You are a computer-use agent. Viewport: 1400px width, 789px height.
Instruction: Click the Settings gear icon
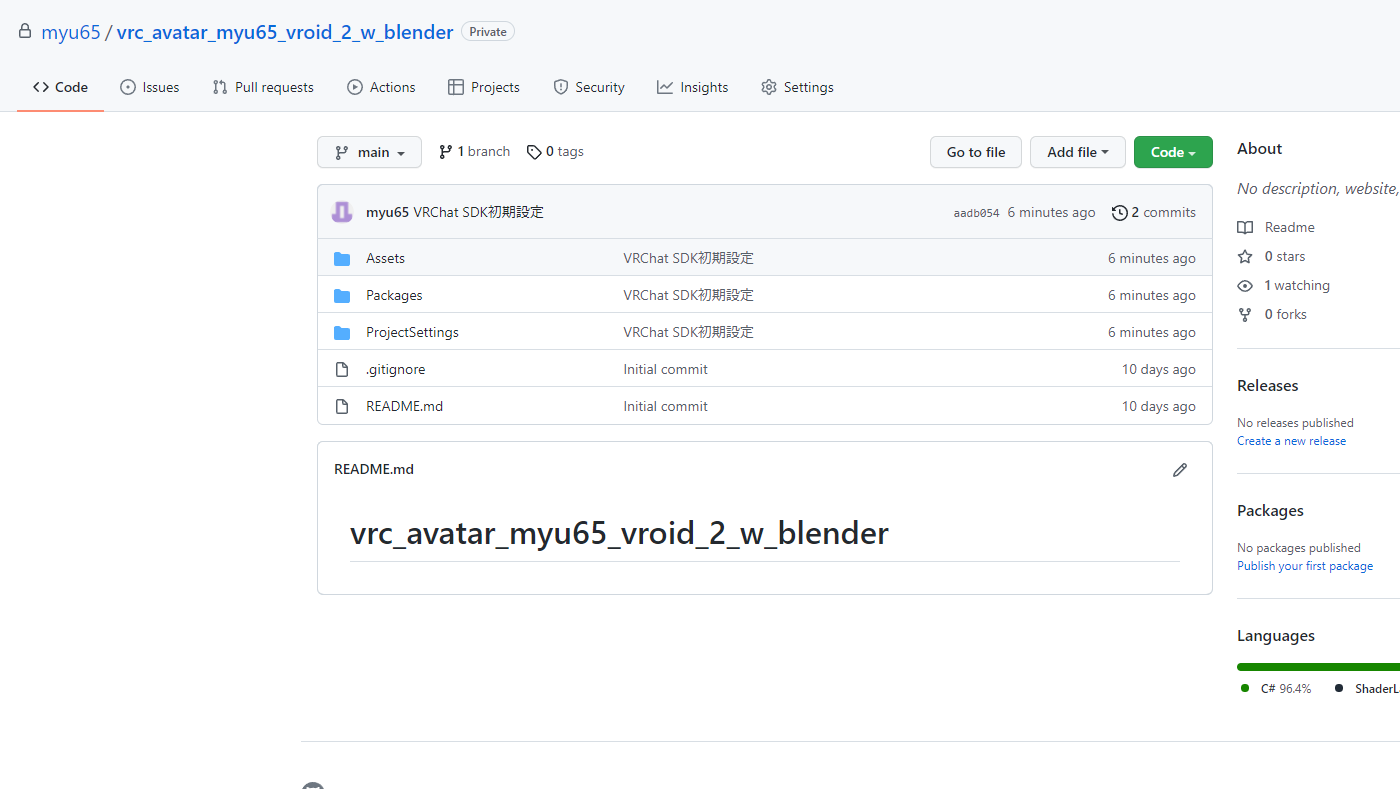pos(768,87)
